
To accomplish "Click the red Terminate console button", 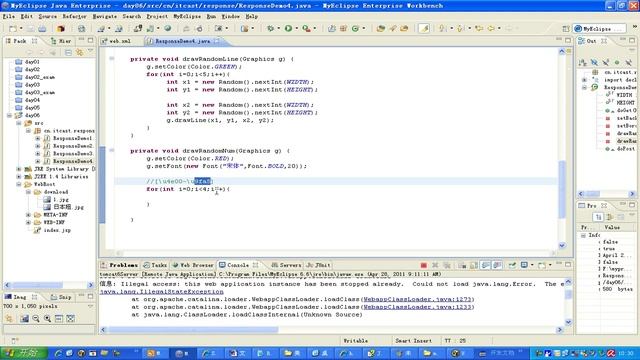I will pos(424,265).
